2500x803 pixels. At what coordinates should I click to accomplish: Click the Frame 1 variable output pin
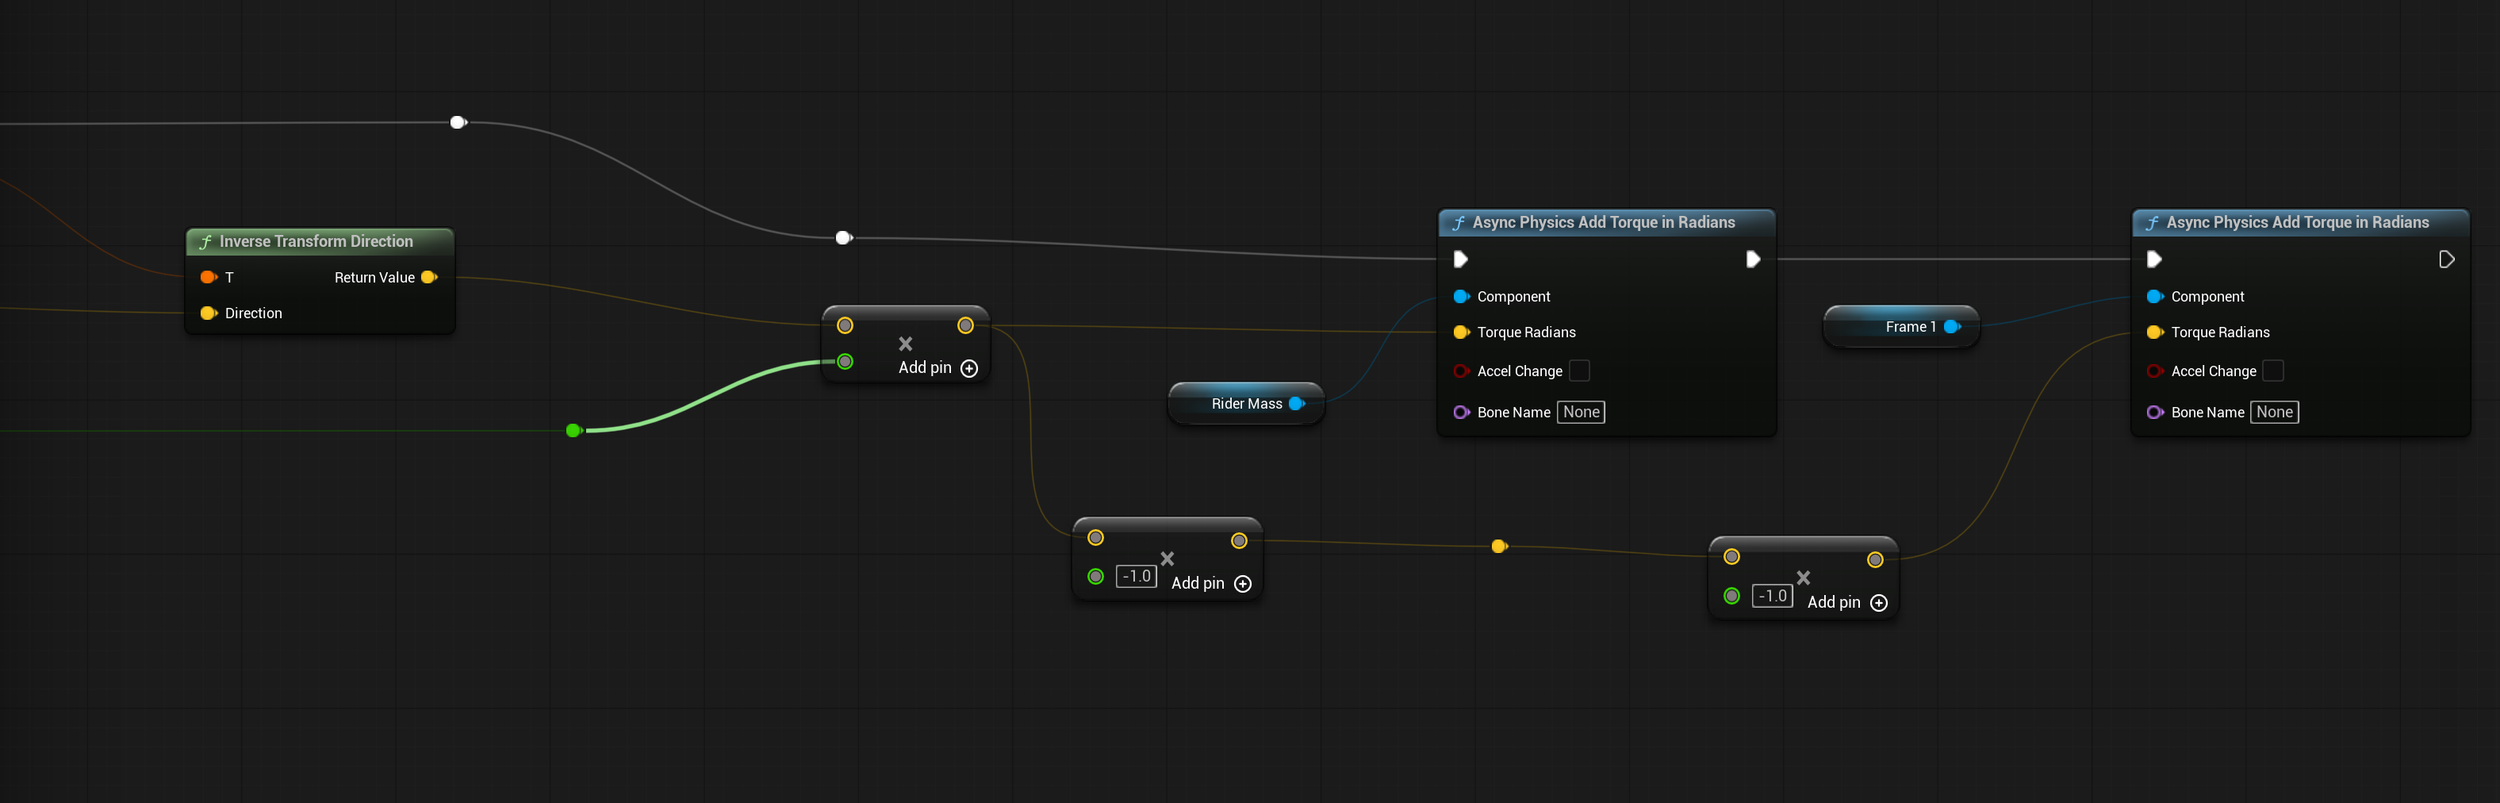click(x=1952, y=327)
